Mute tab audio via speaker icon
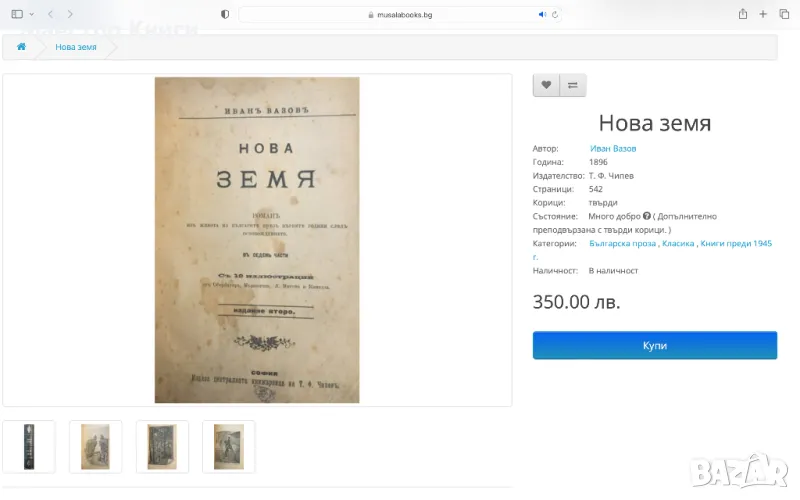Screen dimensions: 800x500 [x=542, y=14]
